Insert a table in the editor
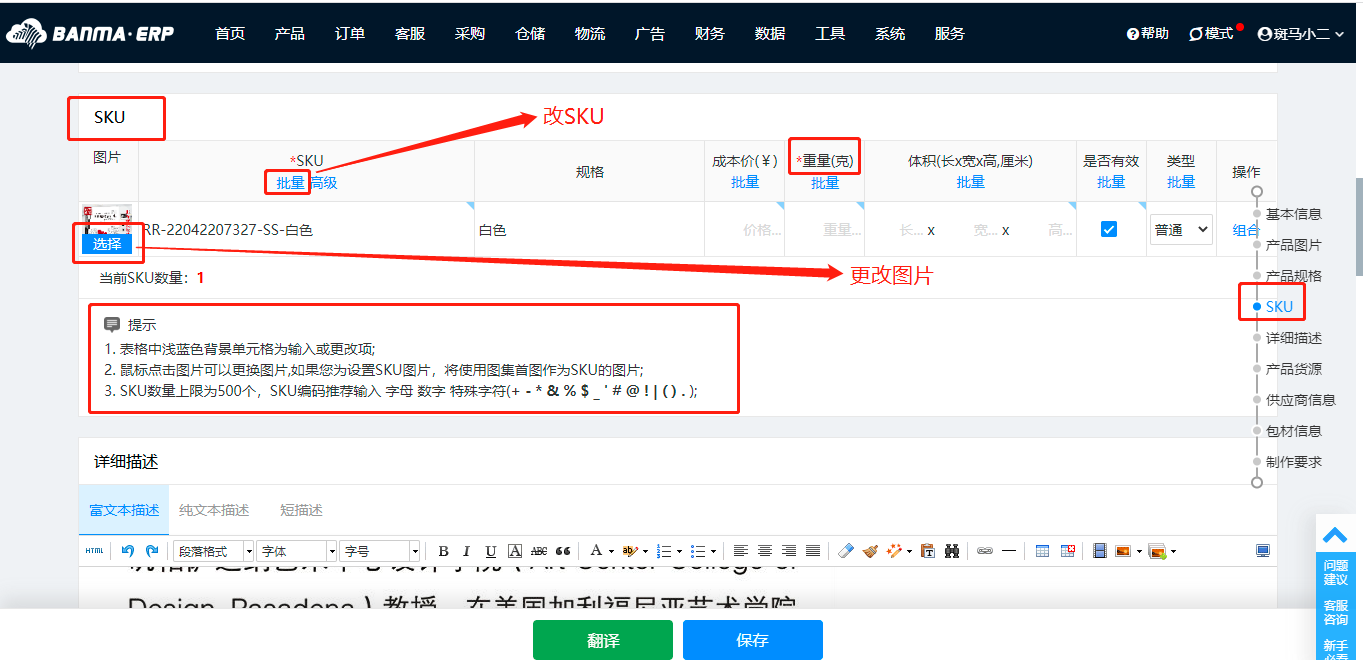The height and width of the screenshot is (660, 1363). (x=1042, y=551)
